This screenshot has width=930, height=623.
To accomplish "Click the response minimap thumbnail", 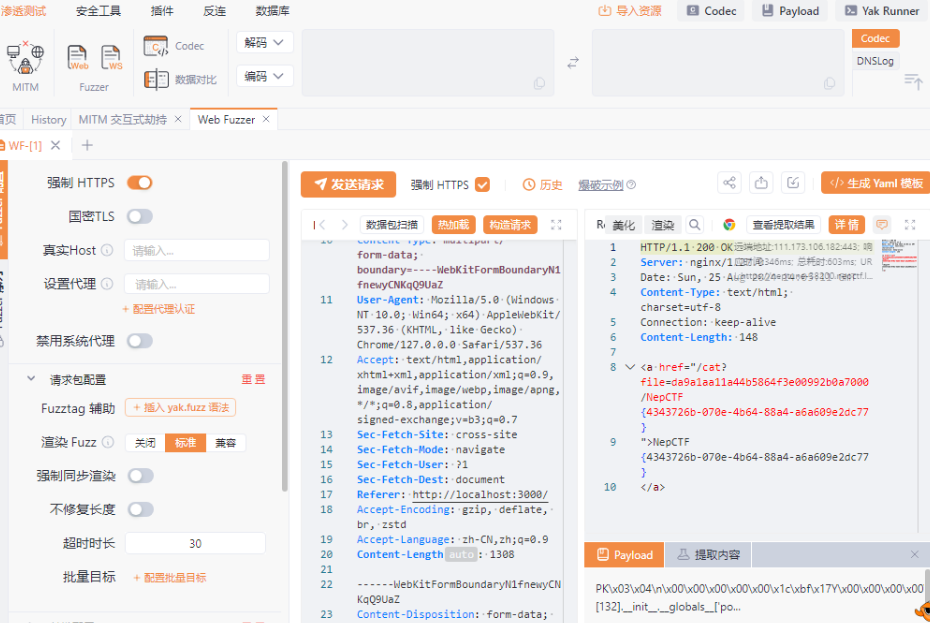I will pos(899,255).
